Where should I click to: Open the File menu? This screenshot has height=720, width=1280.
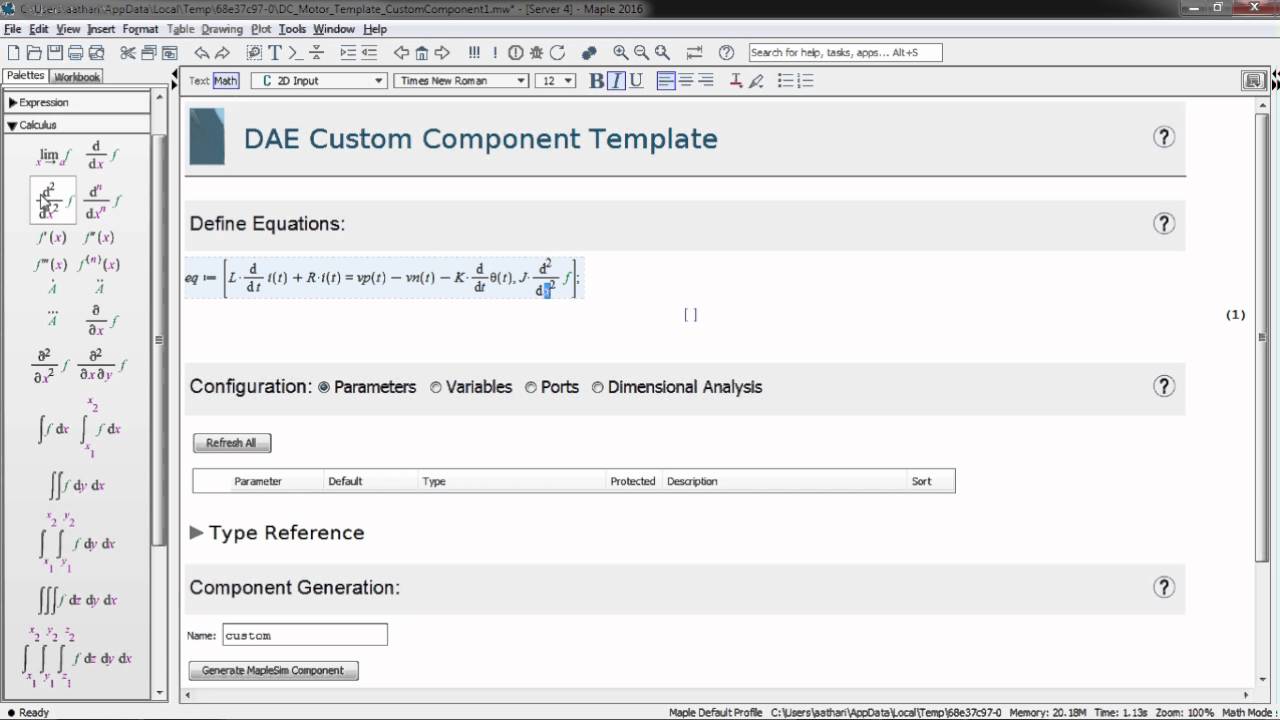(x=13, y=29)
